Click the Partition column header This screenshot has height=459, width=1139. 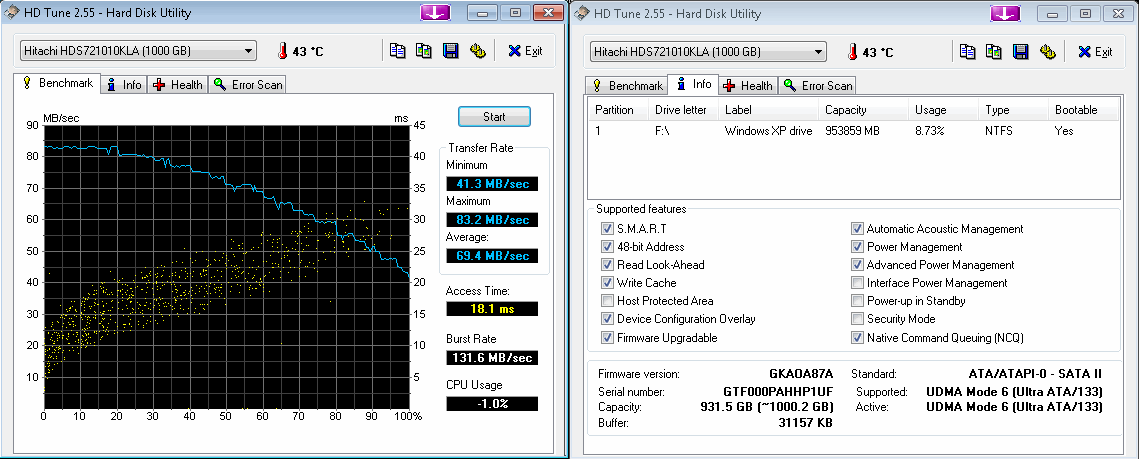click(x=619, y=110)
